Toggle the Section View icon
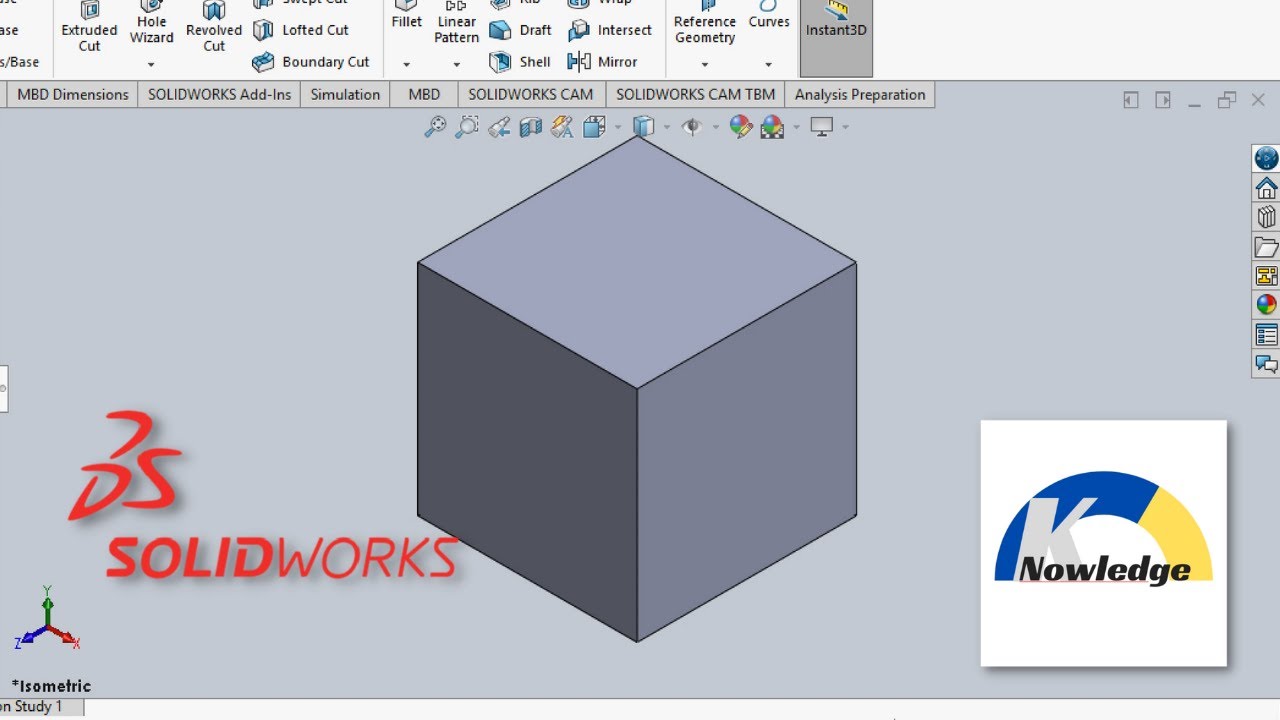This screenshot has width=1280, height=720. click(x=531, y=127)
